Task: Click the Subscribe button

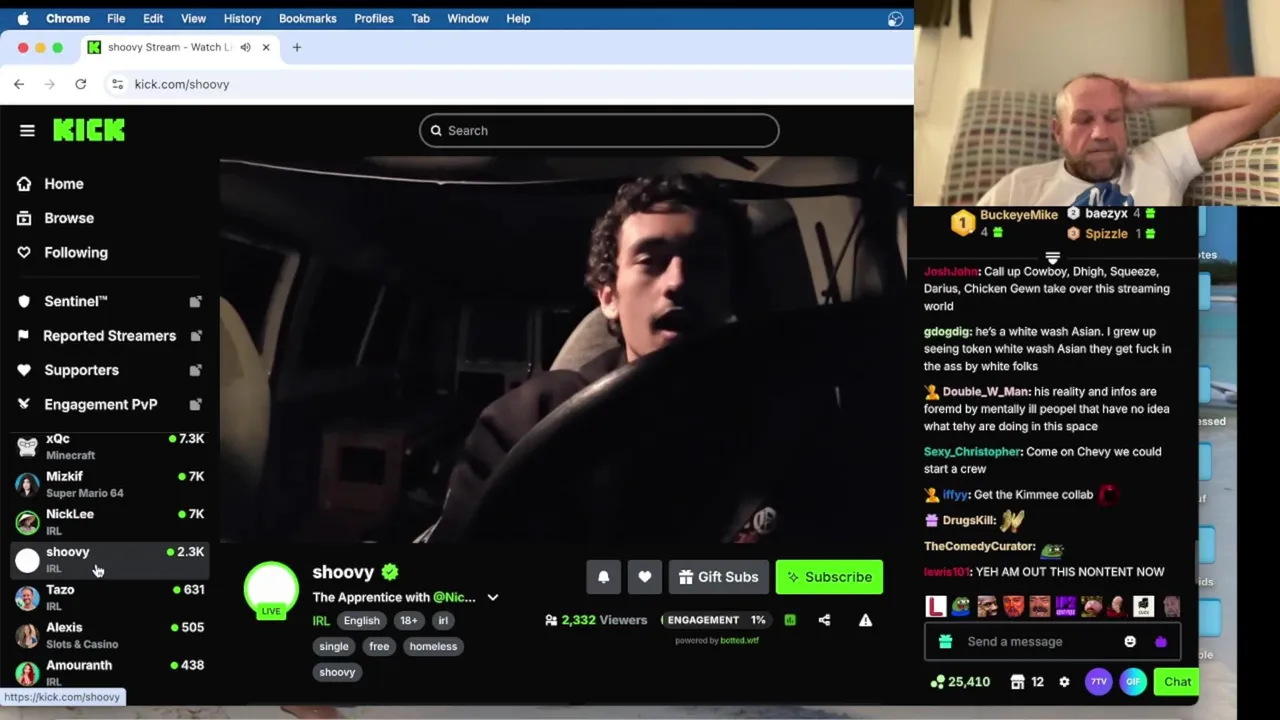Action: [x=829, y=577]
